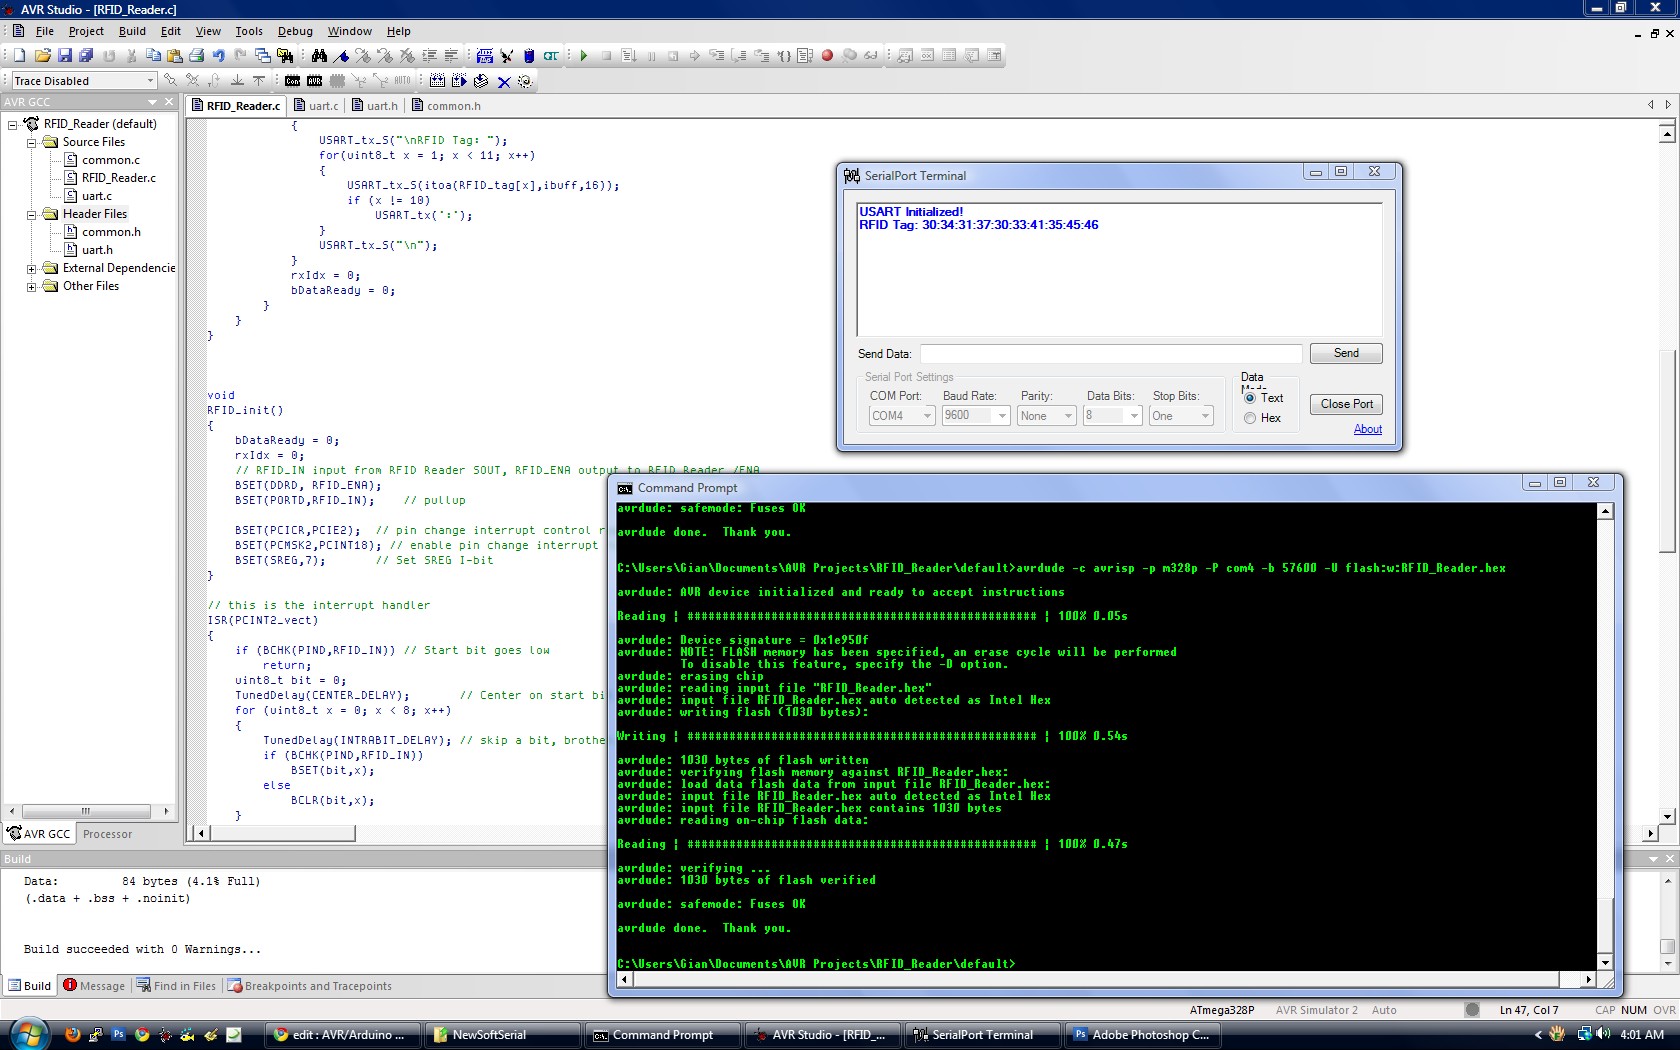Viewport: 1680px width, 1050px height.
Task: Collapse the Source Files tree node
Action: point(31,143)
